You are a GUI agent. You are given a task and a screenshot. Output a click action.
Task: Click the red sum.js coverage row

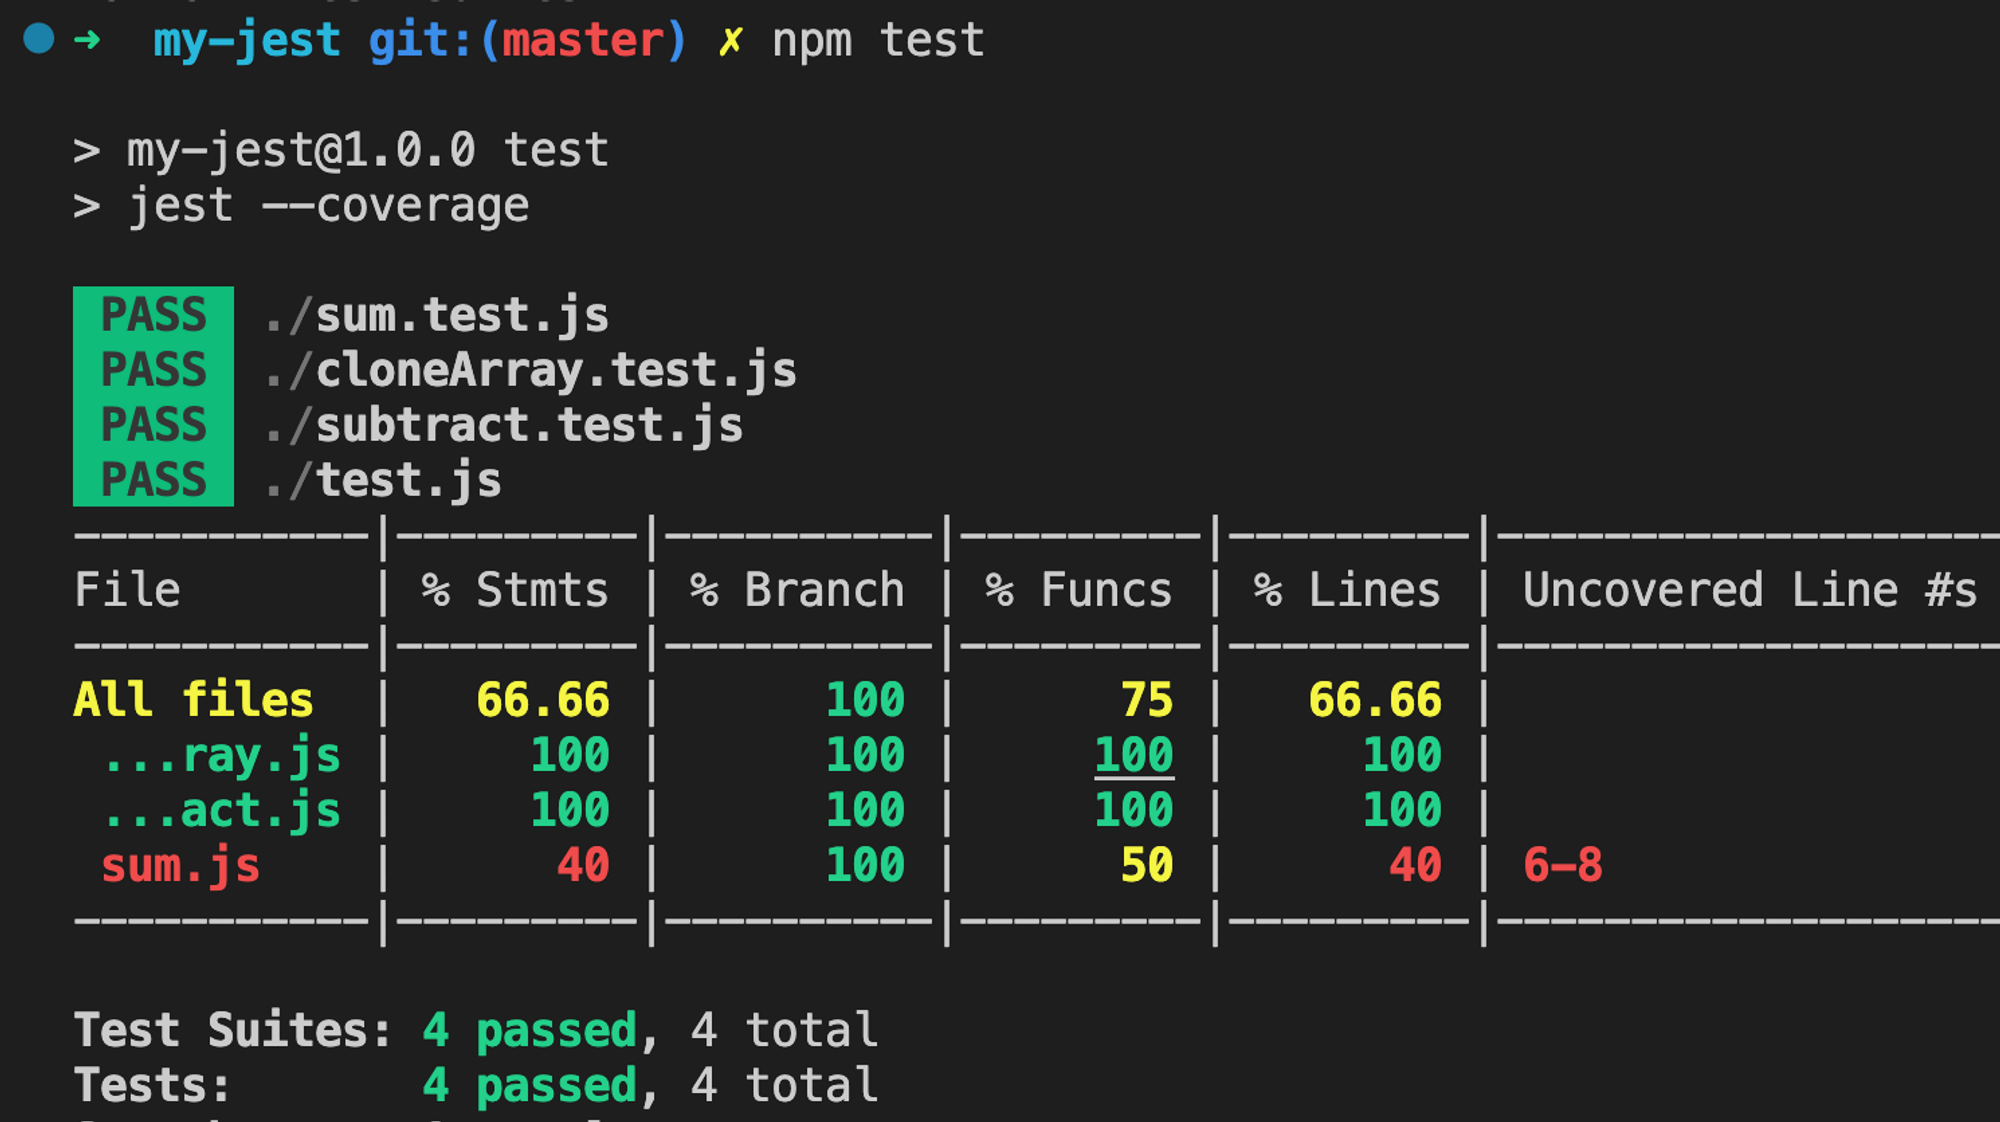(180, 866)
